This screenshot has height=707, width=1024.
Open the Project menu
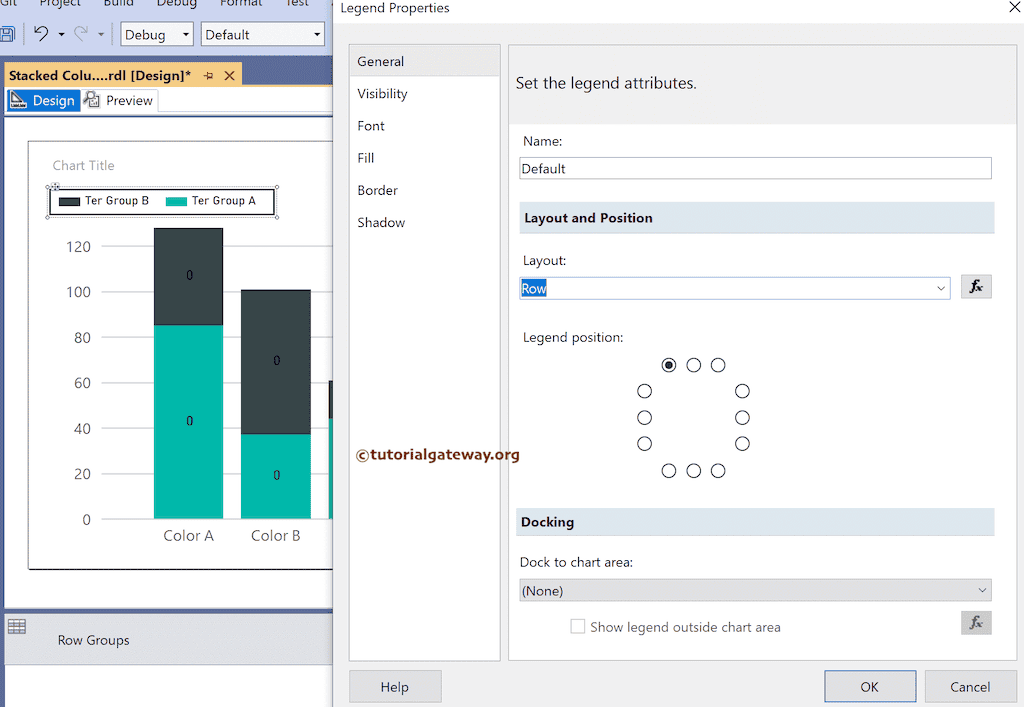point(60,4)
